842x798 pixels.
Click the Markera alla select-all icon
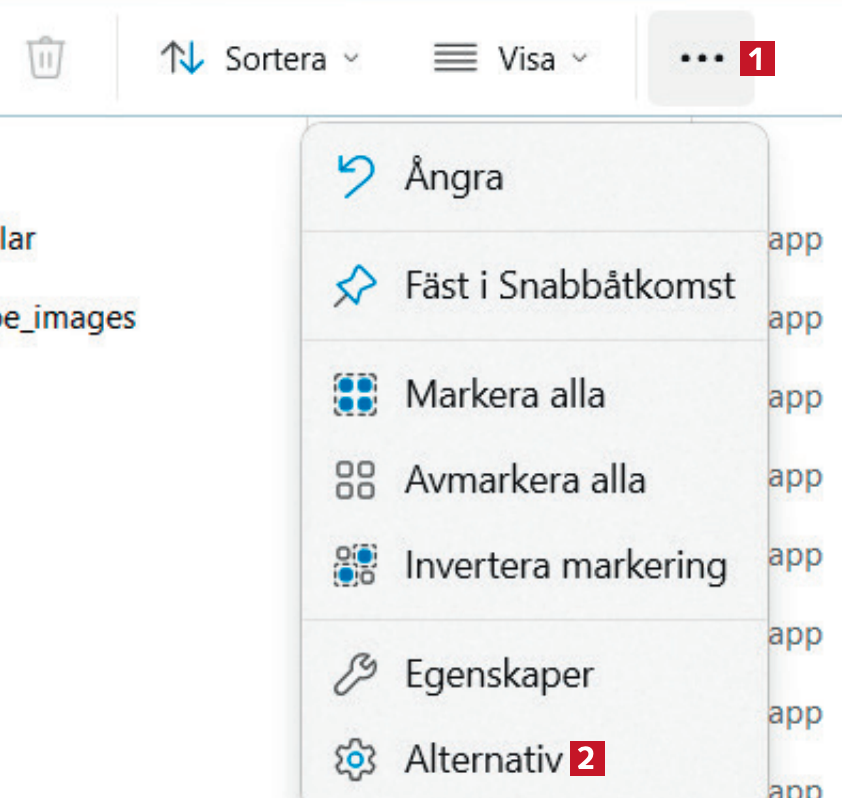(353, 395)
